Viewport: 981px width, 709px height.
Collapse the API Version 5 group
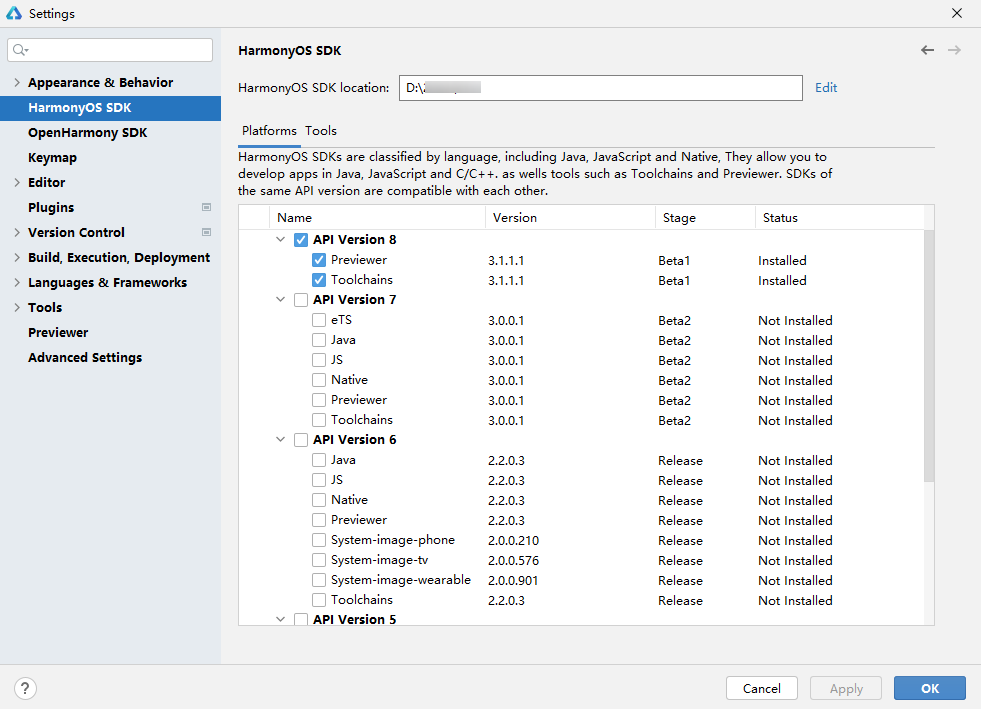coord(280,619)
